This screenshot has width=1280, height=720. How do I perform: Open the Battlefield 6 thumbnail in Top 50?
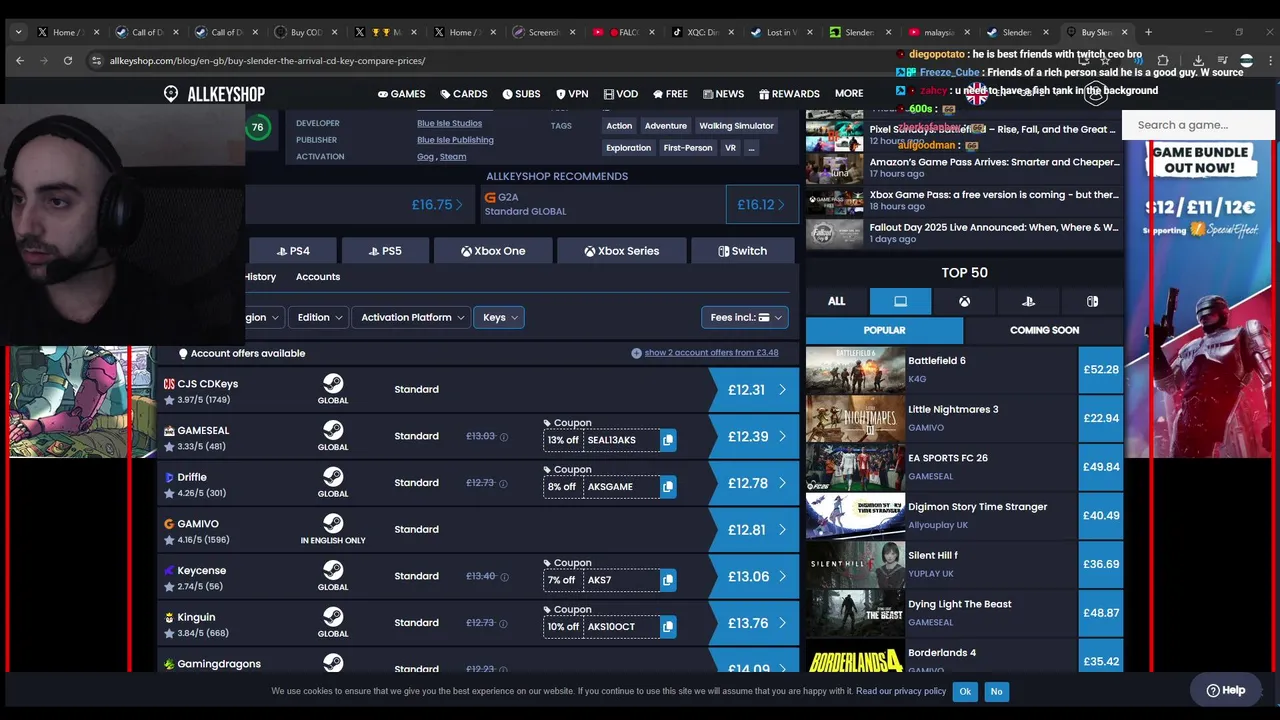[x=855, y=369]
